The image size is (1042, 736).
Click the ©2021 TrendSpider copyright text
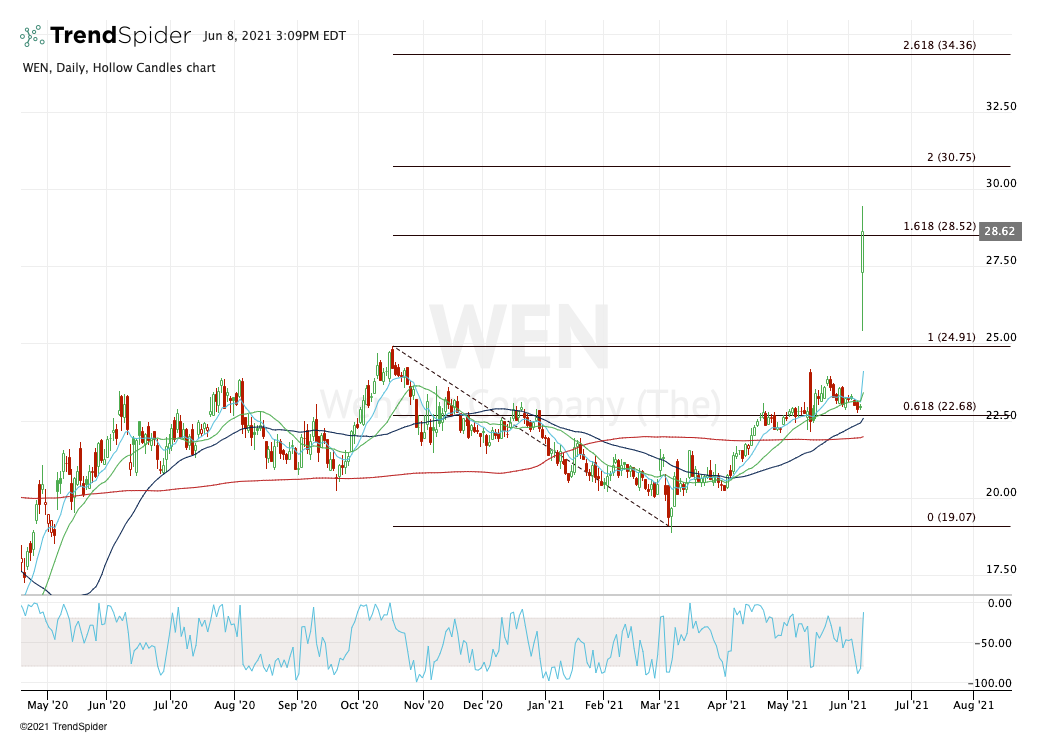click(x=64, y=727)
